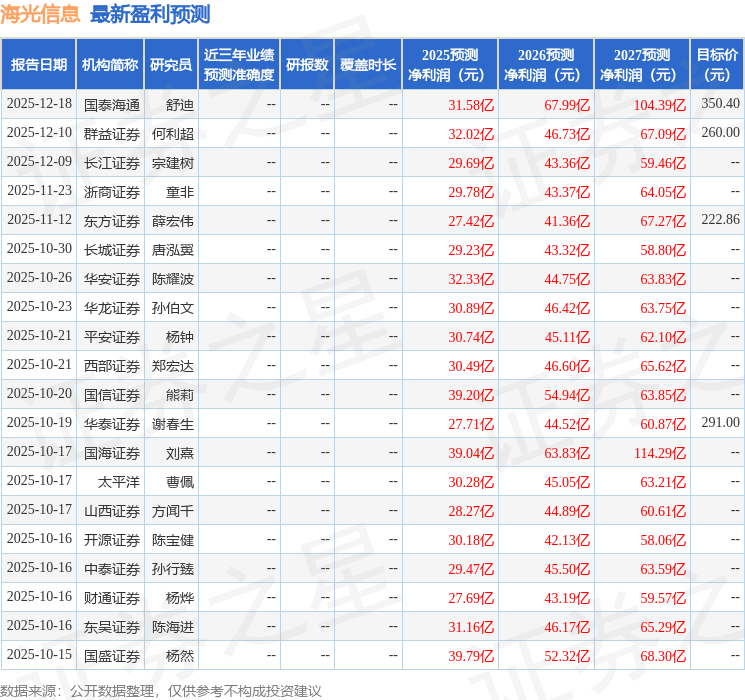Click the 研报数 column header

(x=307, y=65)
